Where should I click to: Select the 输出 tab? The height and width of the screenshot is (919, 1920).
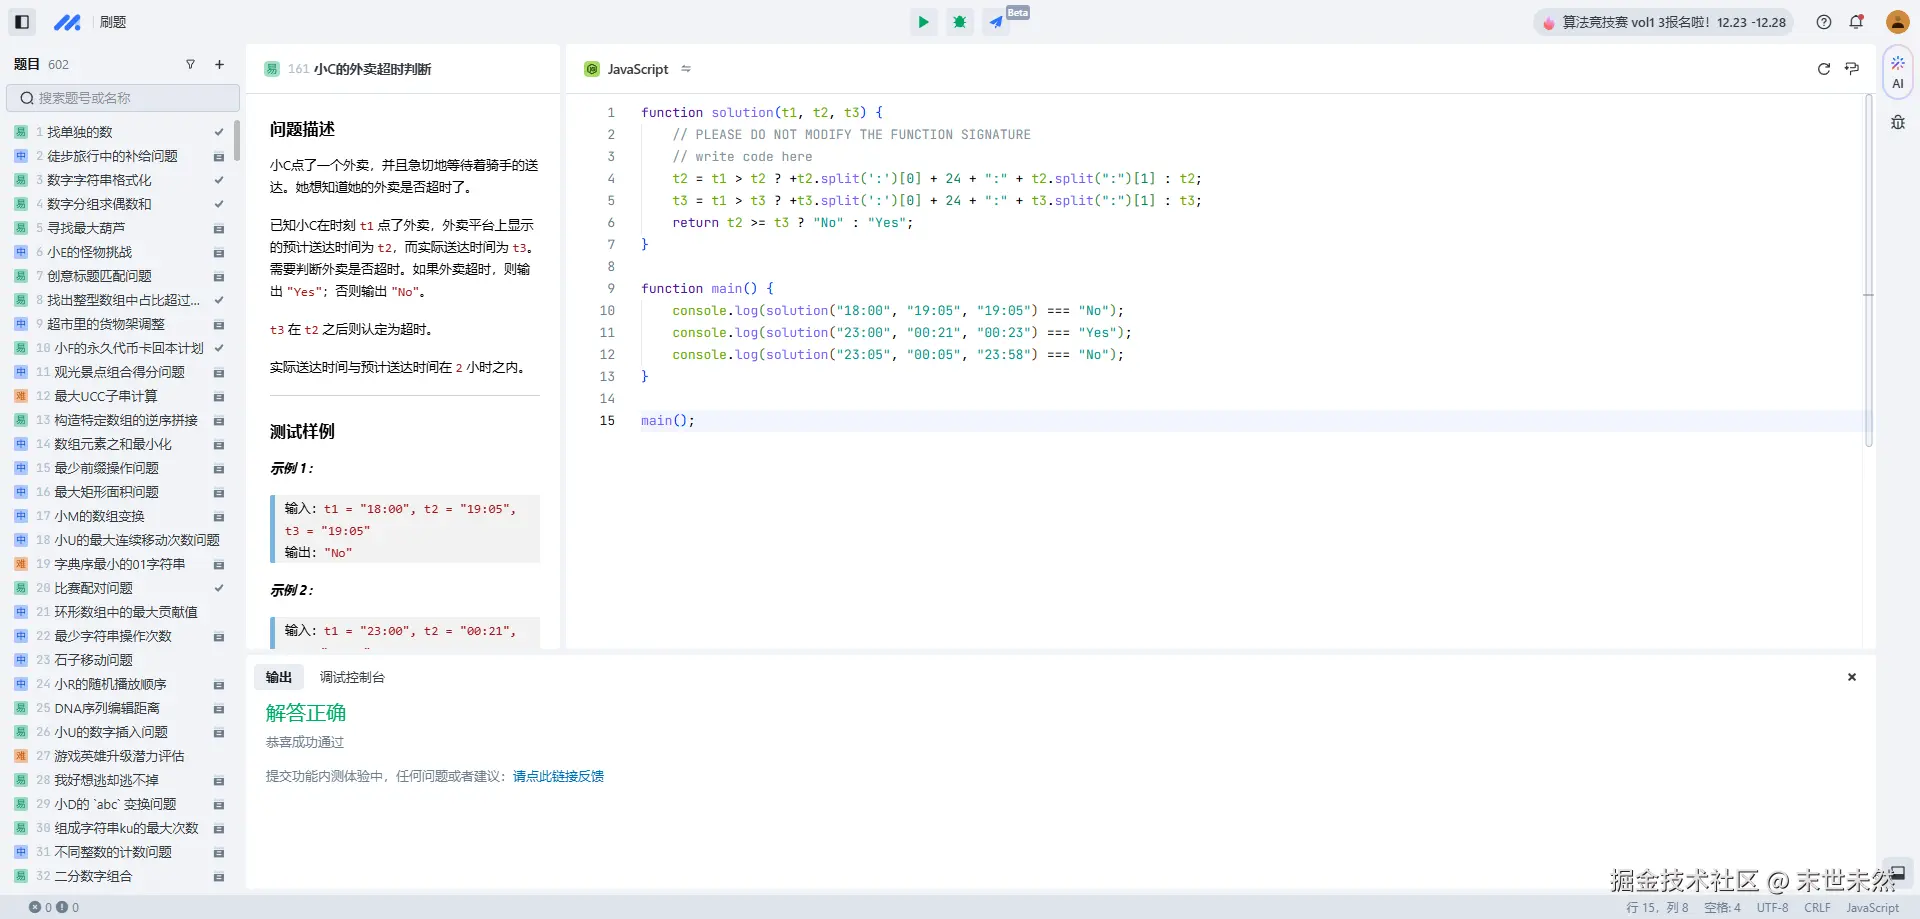coord(279,677)
